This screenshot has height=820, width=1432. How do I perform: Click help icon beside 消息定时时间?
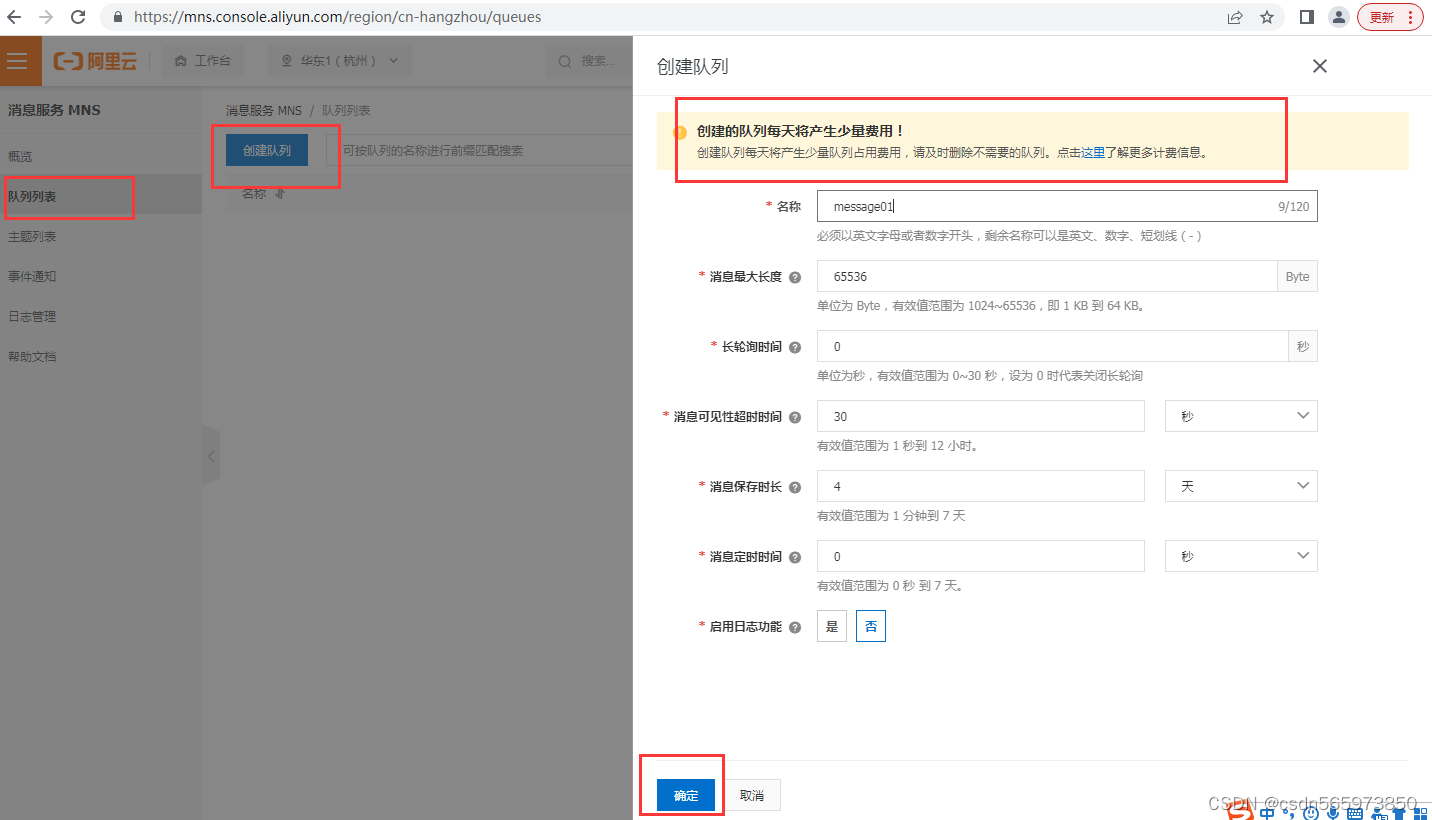[x=795, y=557]
